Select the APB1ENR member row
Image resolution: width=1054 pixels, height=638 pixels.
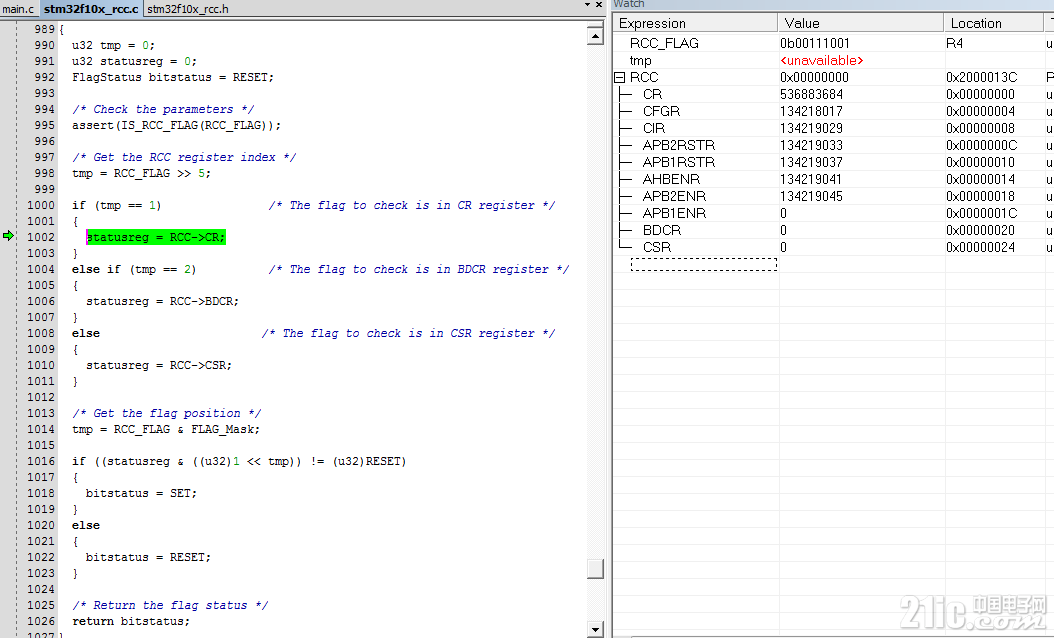(674, 213)
